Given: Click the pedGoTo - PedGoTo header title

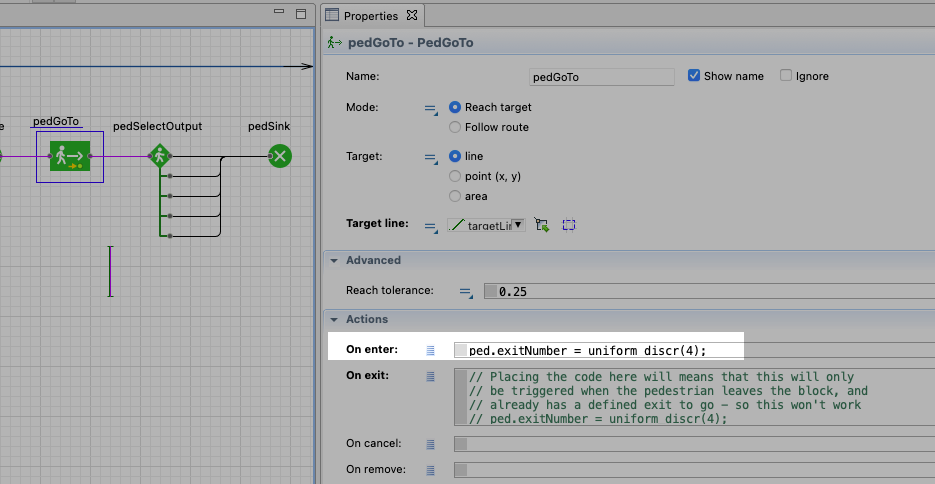Looking at the screenshot, I should (x=411, y=43).
